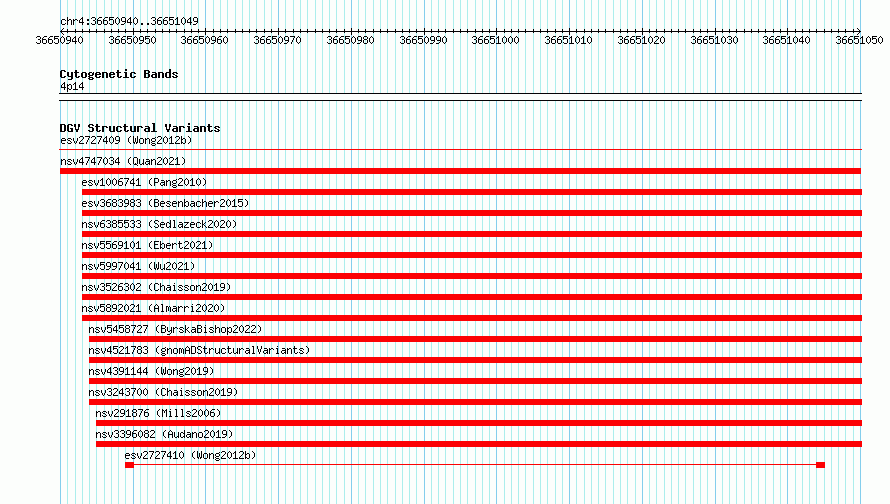The image size is (890, 504).
Task: Click ruler position 36650980
Action: 350,40
